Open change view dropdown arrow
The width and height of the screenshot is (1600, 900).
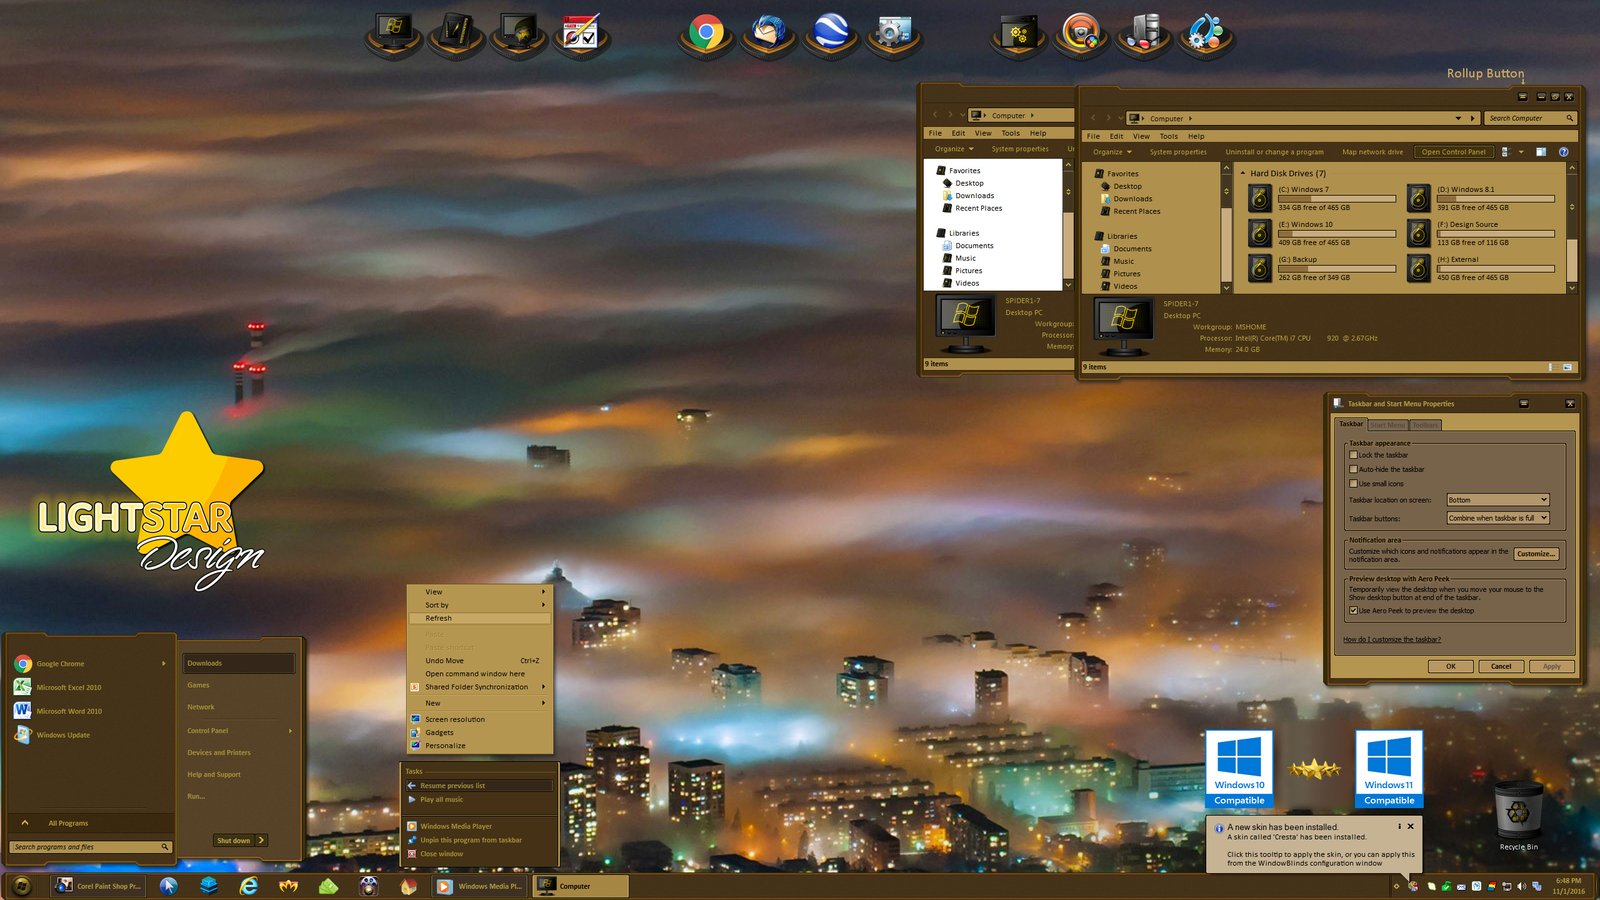1521,152
